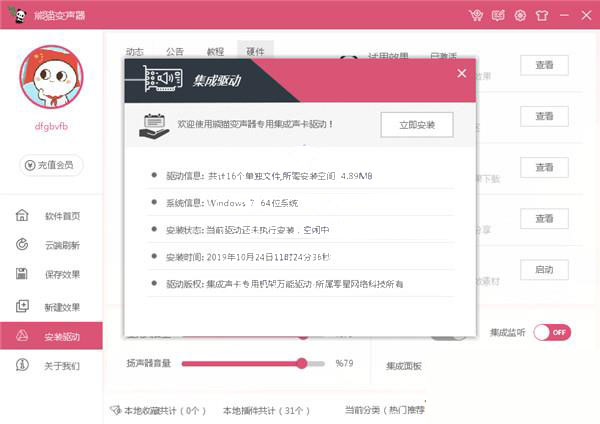
Task: Click the 充值会员 recharge button
Action: coord(51,165)
